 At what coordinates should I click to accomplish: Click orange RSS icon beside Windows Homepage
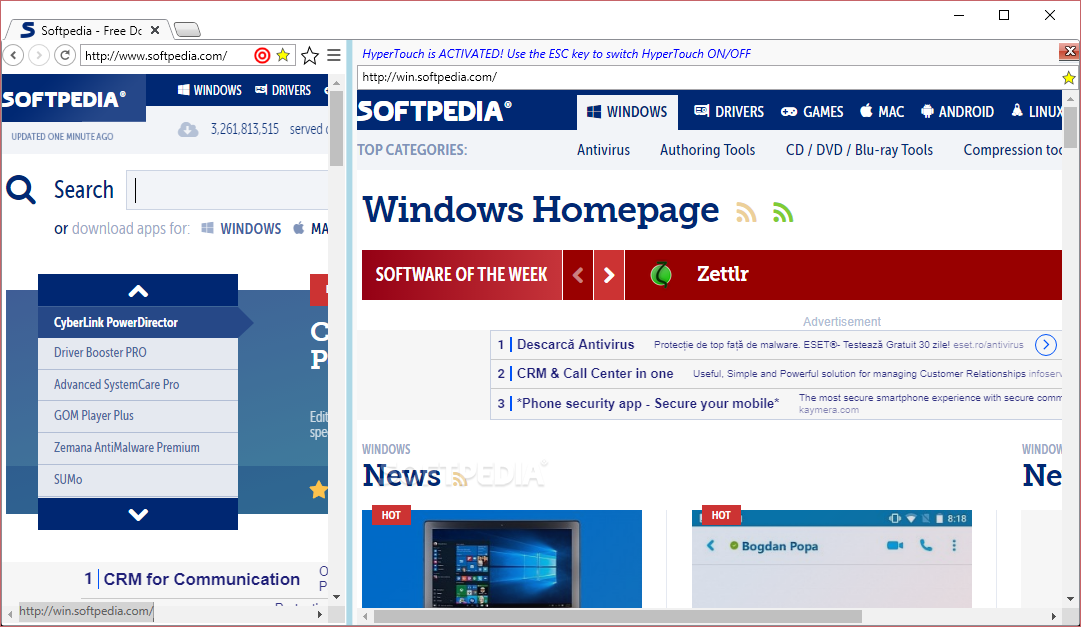(747, 212)
